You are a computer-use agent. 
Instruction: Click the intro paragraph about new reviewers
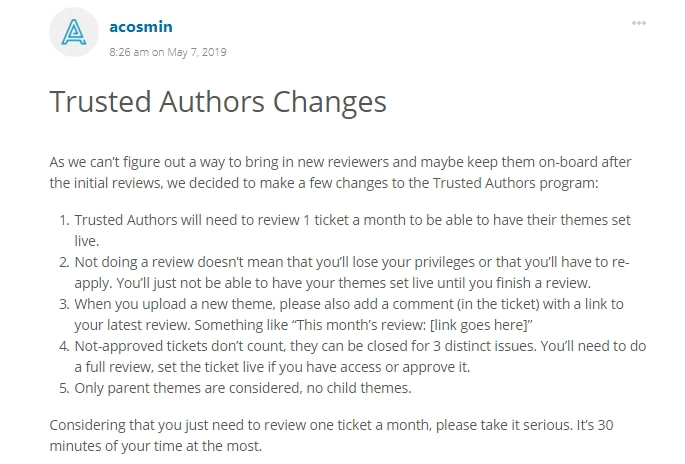(x=340, y=172)
